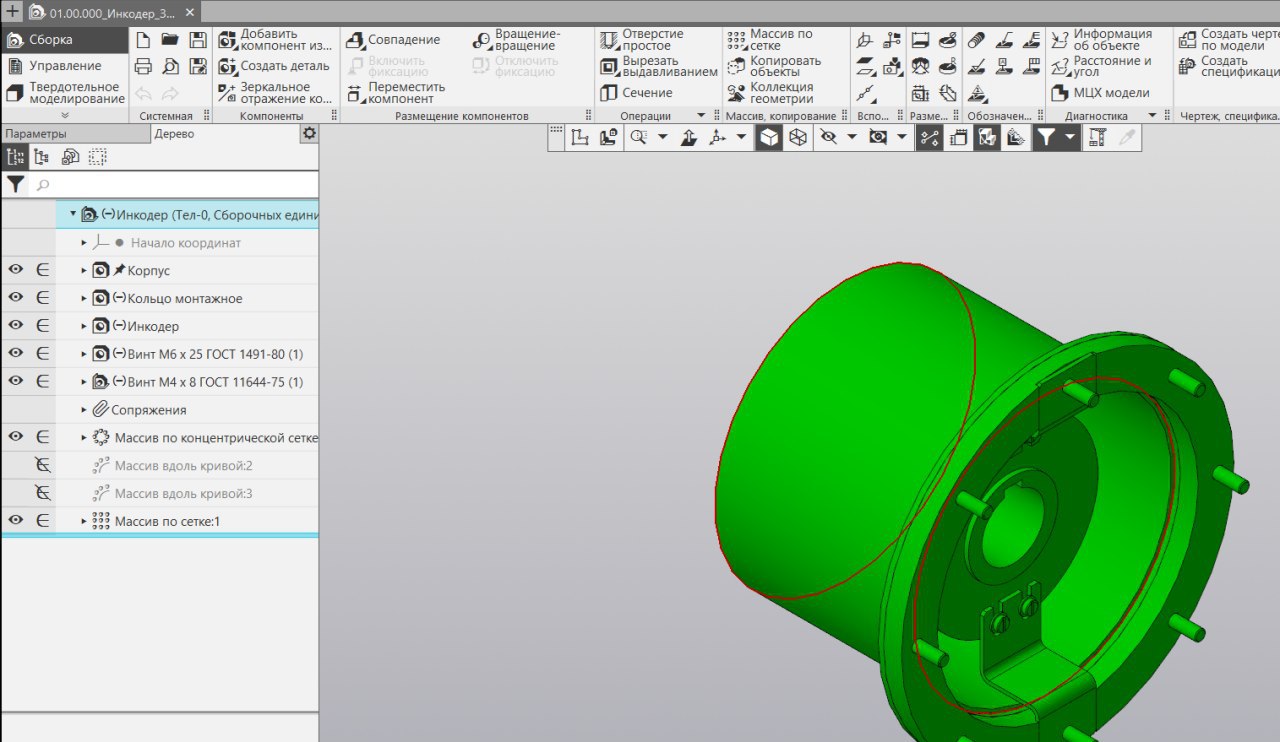Add a component from file
The width and height of the screenshot is (1280, 742).
coord(275,40)
